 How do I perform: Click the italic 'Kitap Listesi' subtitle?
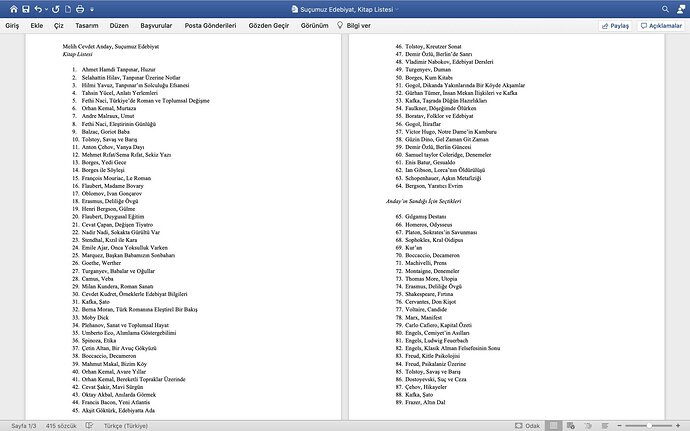77,54
